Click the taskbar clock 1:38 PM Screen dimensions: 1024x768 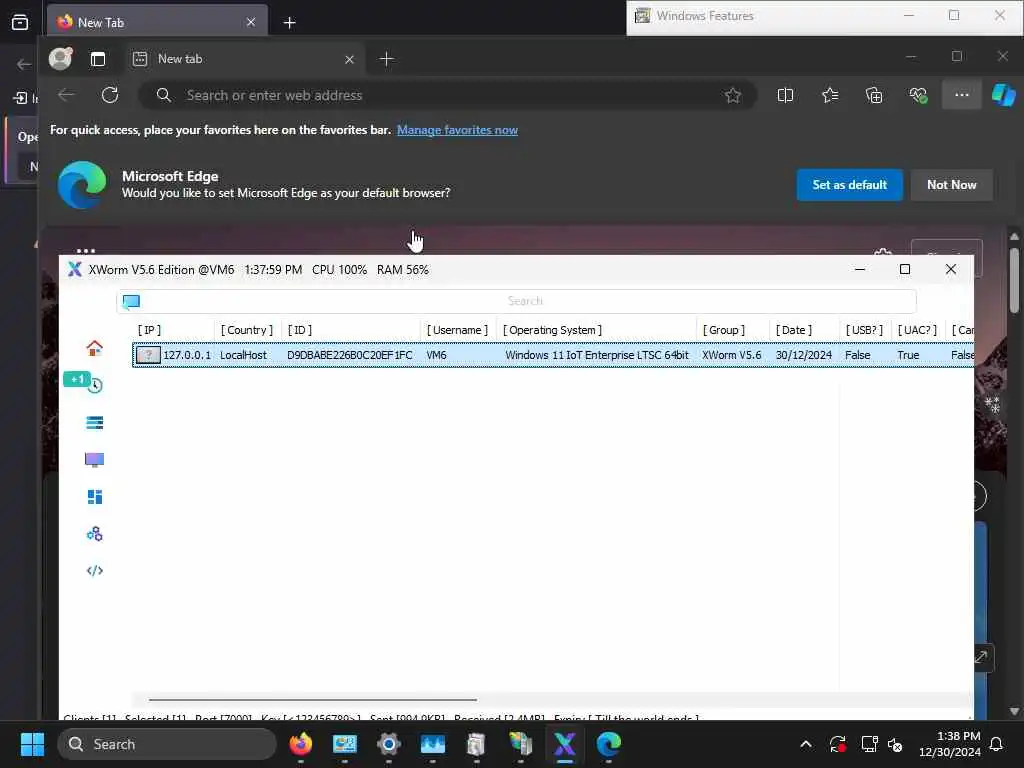pos(950,744)
